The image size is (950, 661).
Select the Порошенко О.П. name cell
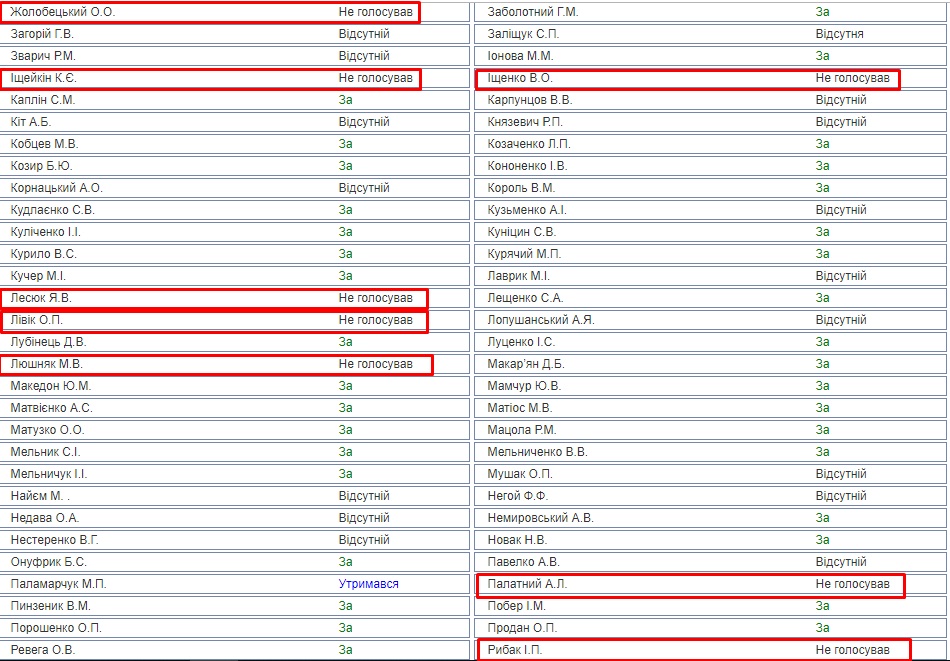[x=56, y=628]
